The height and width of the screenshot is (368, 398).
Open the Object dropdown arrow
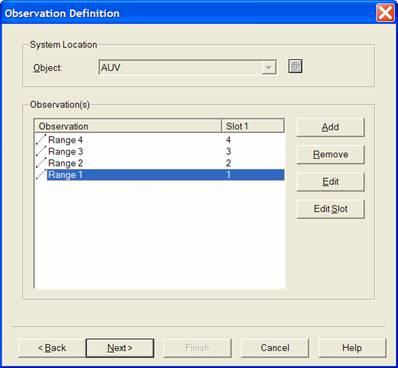[268, 68]
